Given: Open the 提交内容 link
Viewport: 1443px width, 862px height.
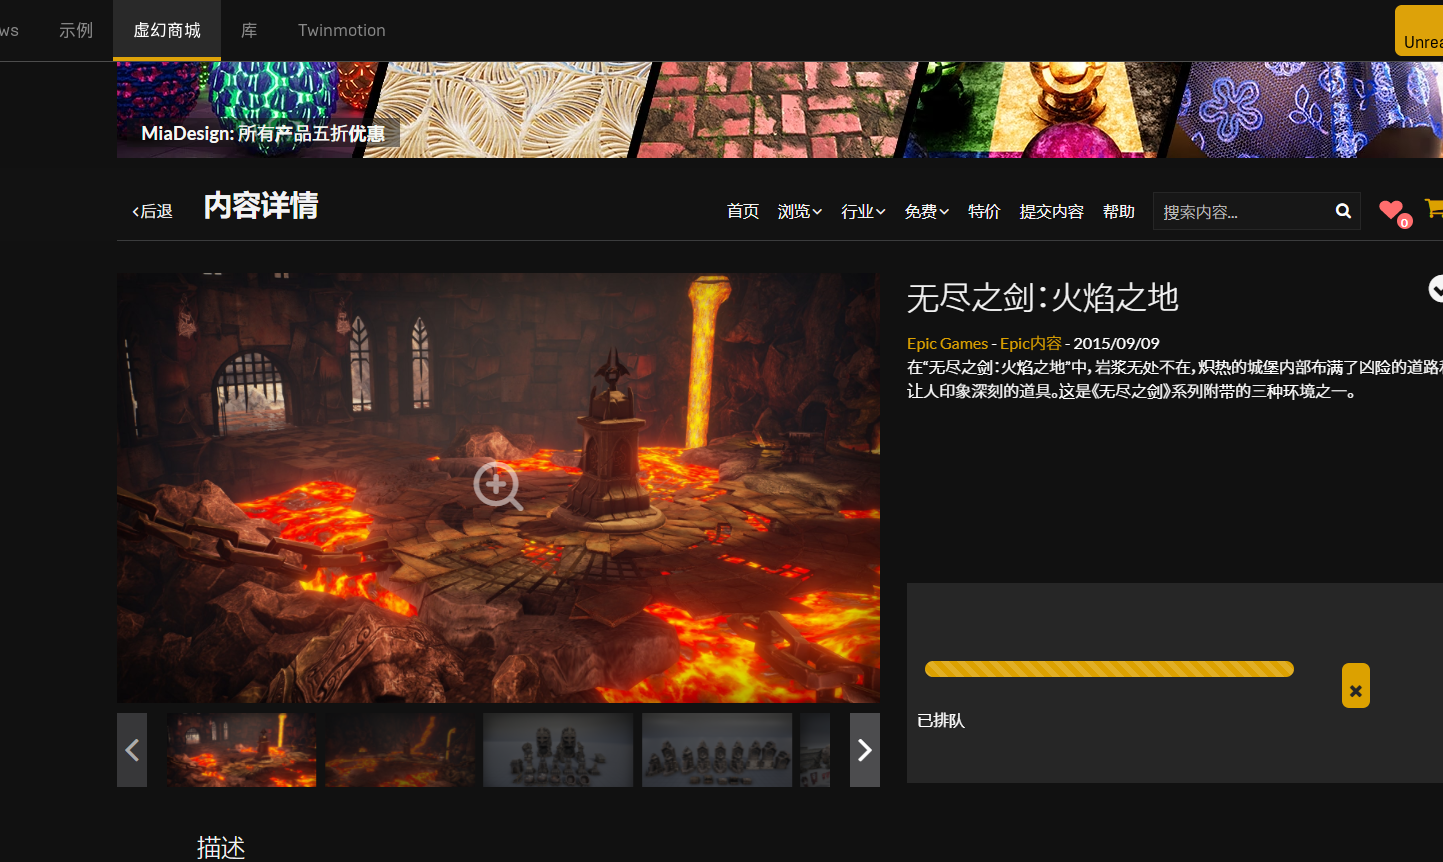Looking at the screenshot, I should click(x=1052, y=211).
